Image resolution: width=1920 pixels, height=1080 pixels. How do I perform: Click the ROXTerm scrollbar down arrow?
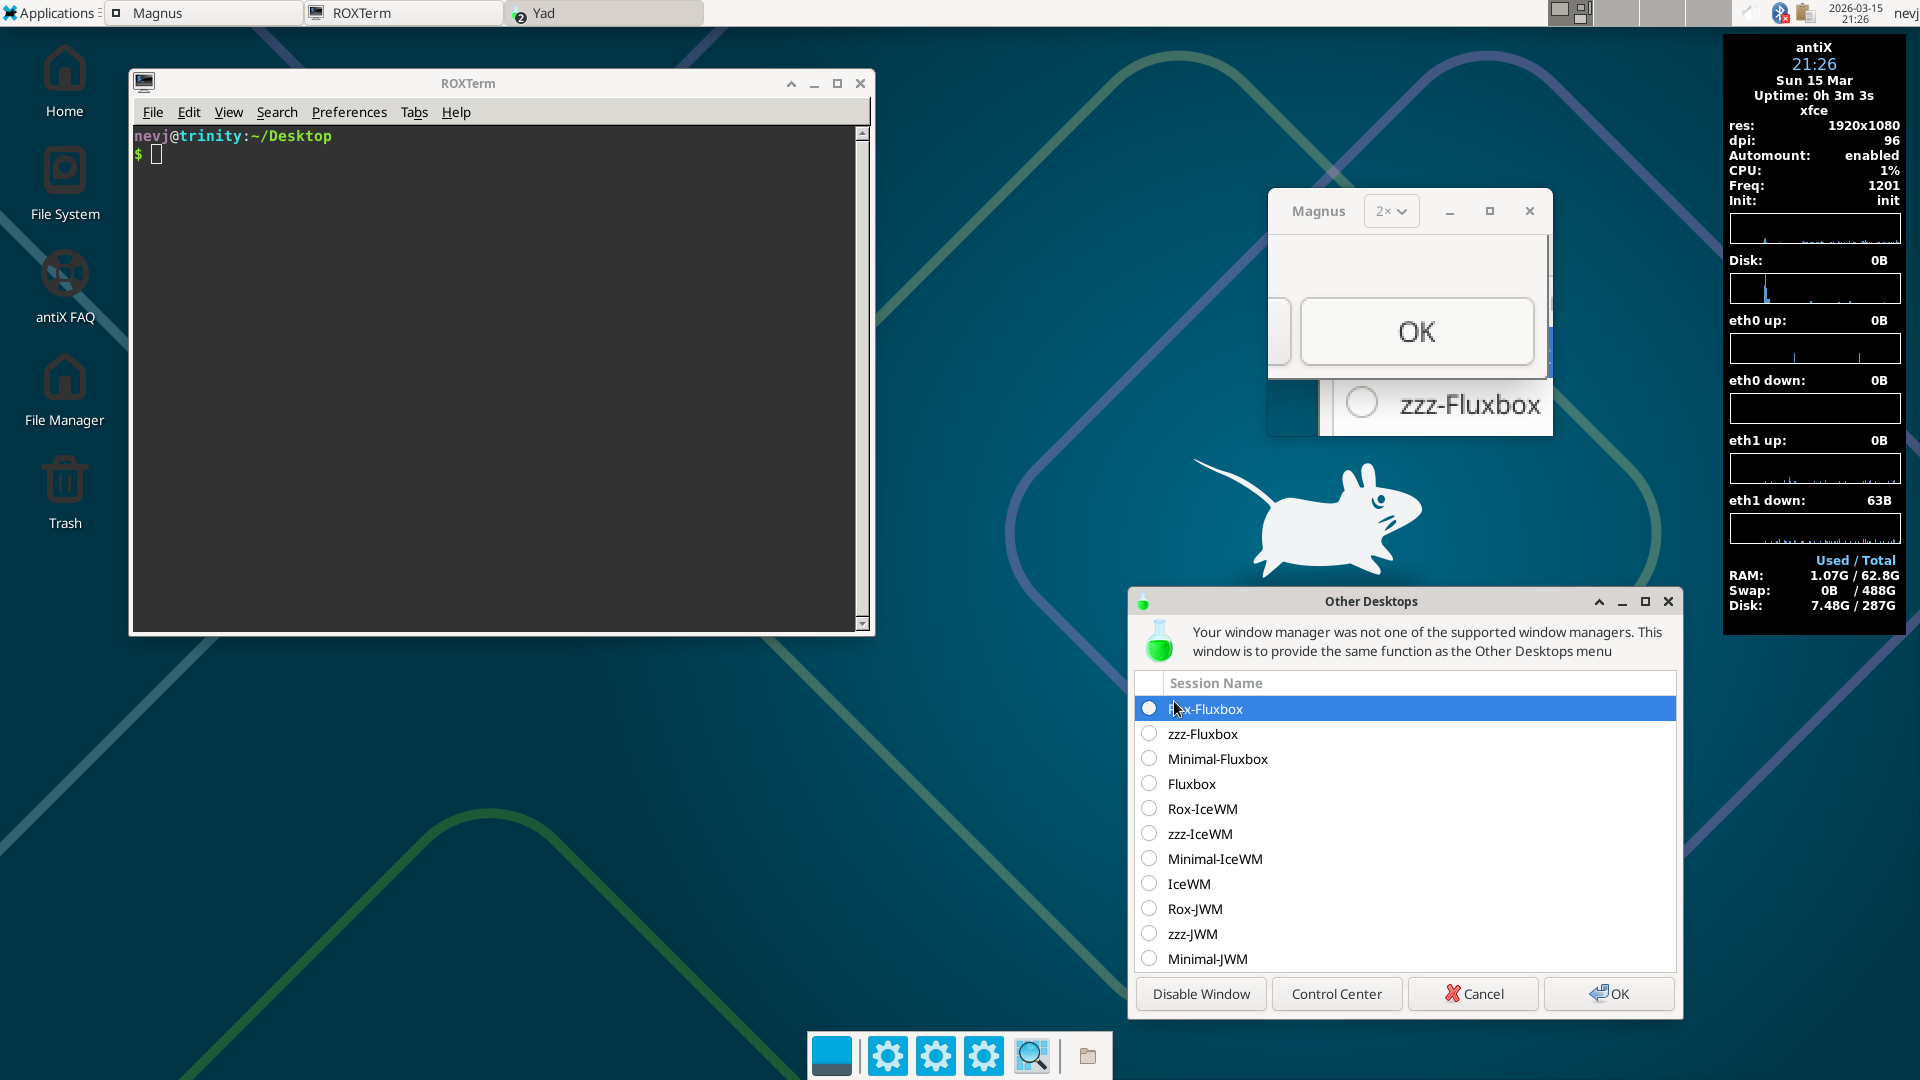tap(862, 624)
